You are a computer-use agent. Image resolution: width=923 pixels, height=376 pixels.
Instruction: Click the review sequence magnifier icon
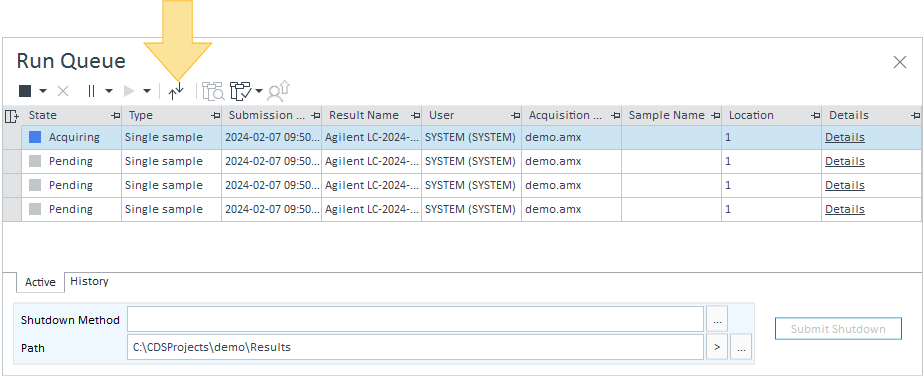[x=213, y=91]
